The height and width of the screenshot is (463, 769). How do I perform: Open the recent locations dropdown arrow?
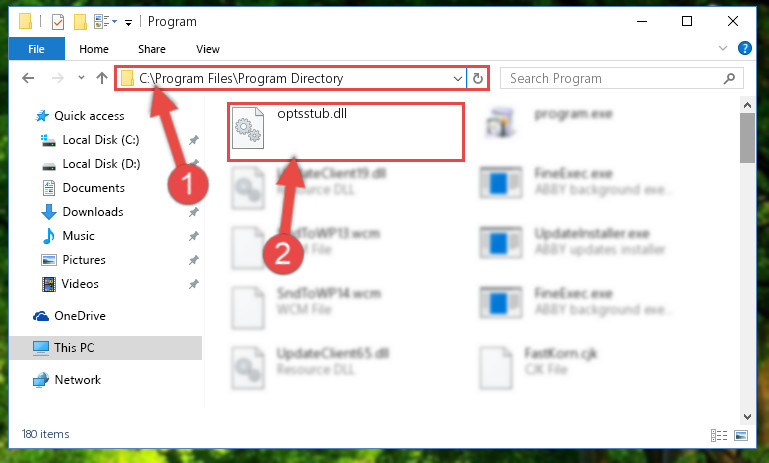coord(81,77)
